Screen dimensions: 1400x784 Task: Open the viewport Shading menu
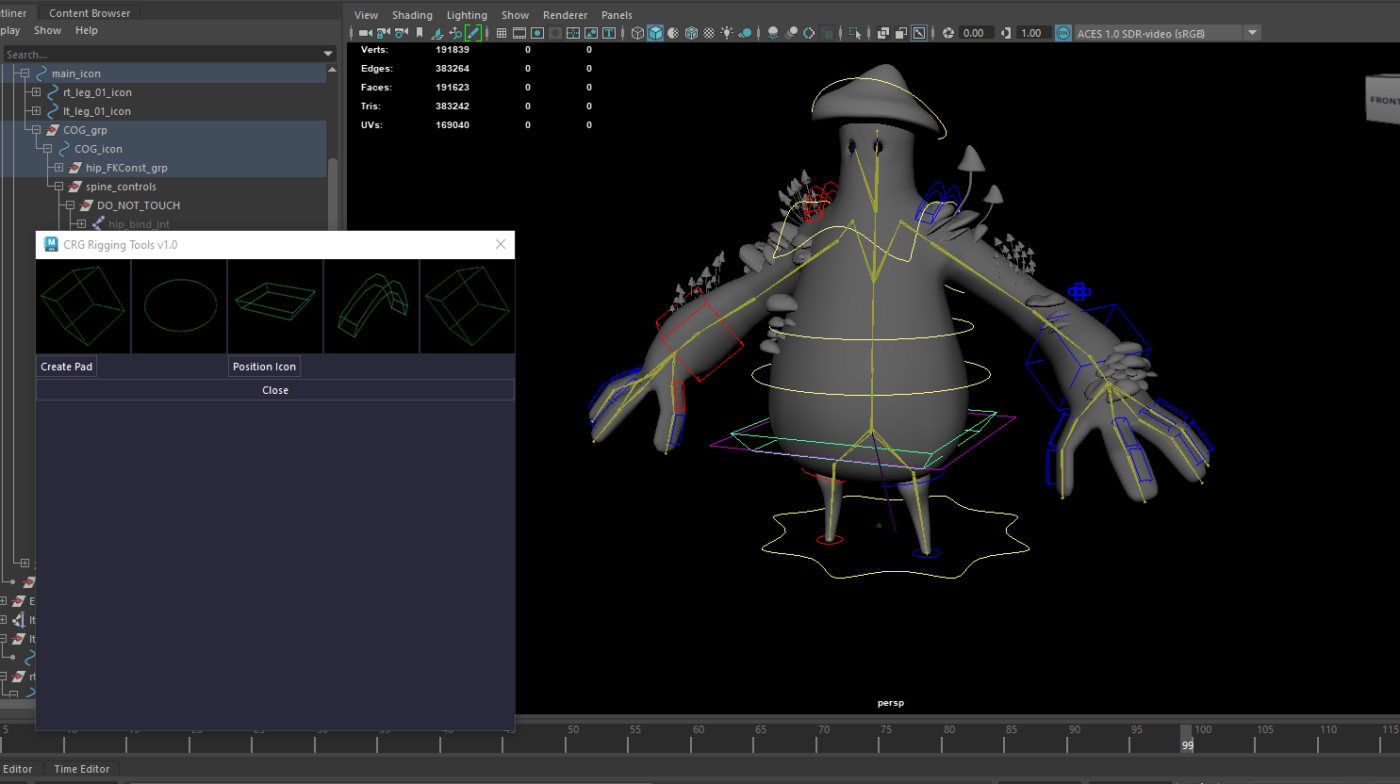click(x=412, y=15)
